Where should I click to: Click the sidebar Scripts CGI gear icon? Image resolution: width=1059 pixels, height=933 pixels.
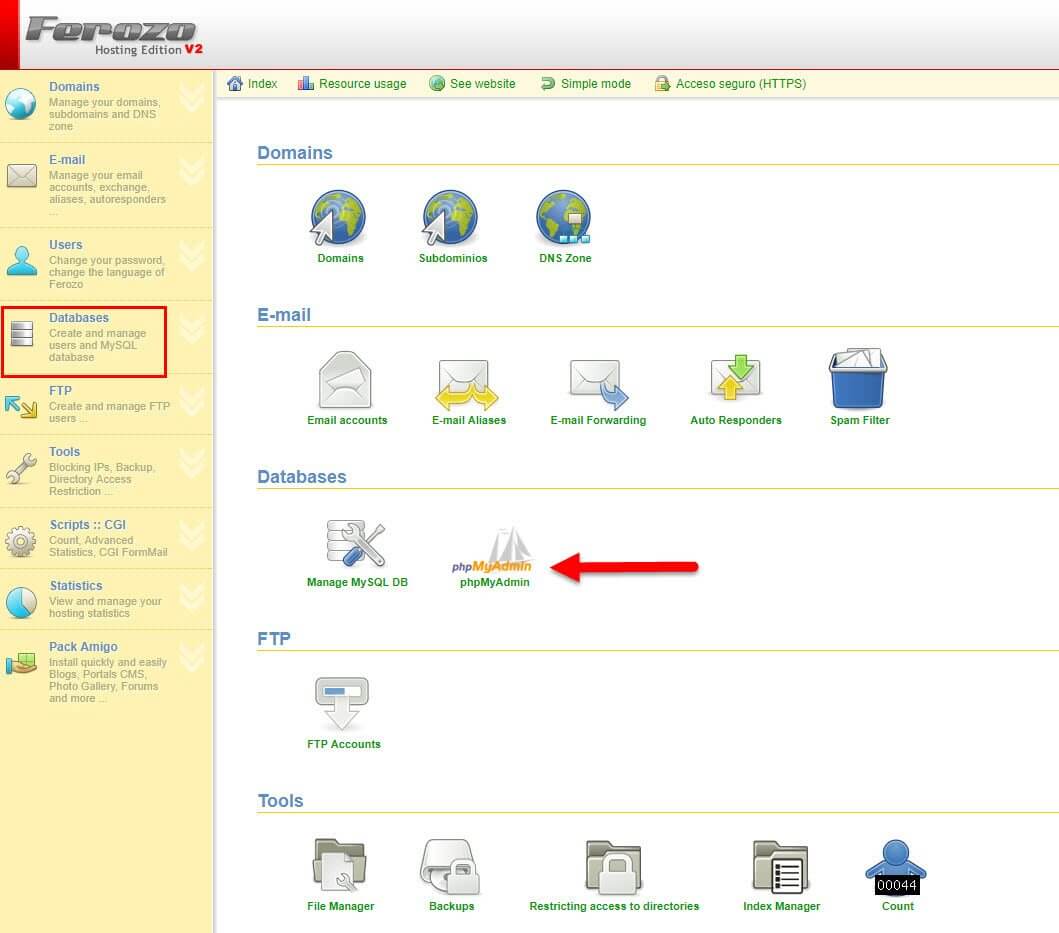point(21,541)
